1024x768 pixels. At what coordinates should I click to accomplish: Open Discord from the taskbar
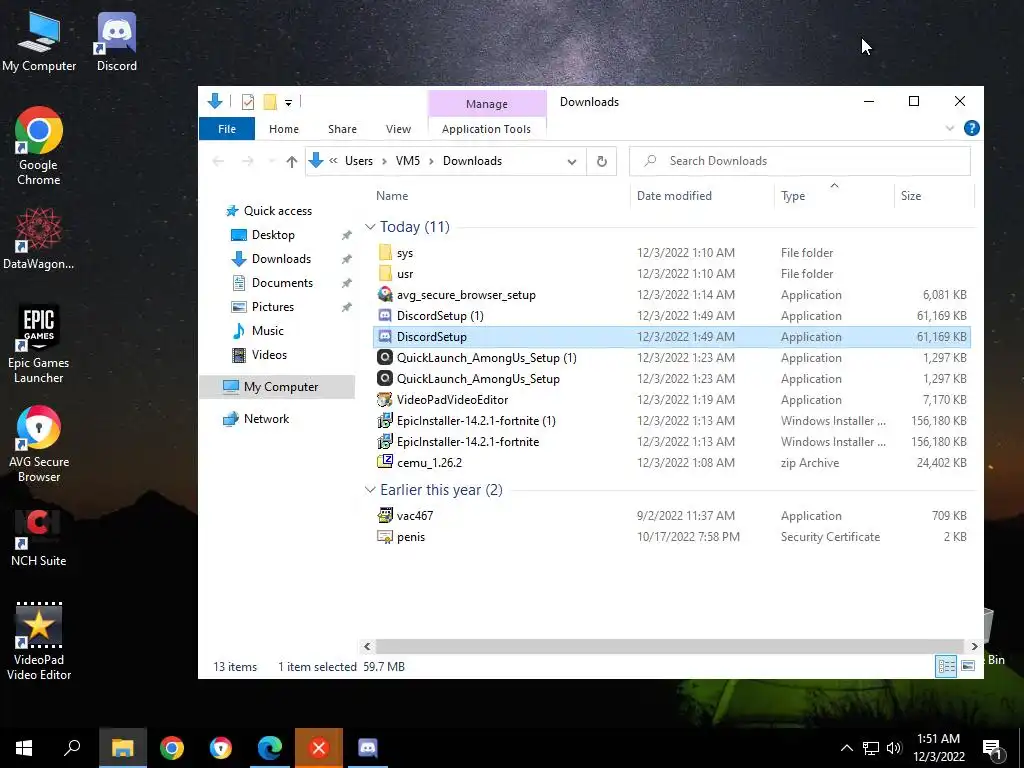[x=368, y=748]
